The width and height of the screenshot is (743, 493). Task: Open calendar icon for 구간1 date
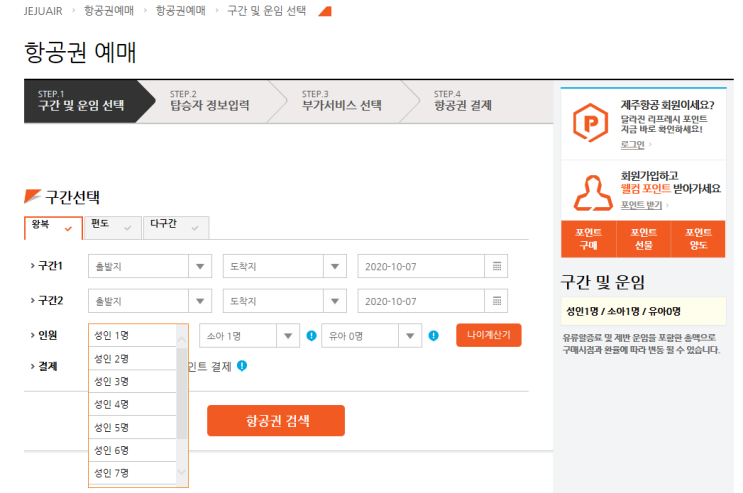coord(496,266)
